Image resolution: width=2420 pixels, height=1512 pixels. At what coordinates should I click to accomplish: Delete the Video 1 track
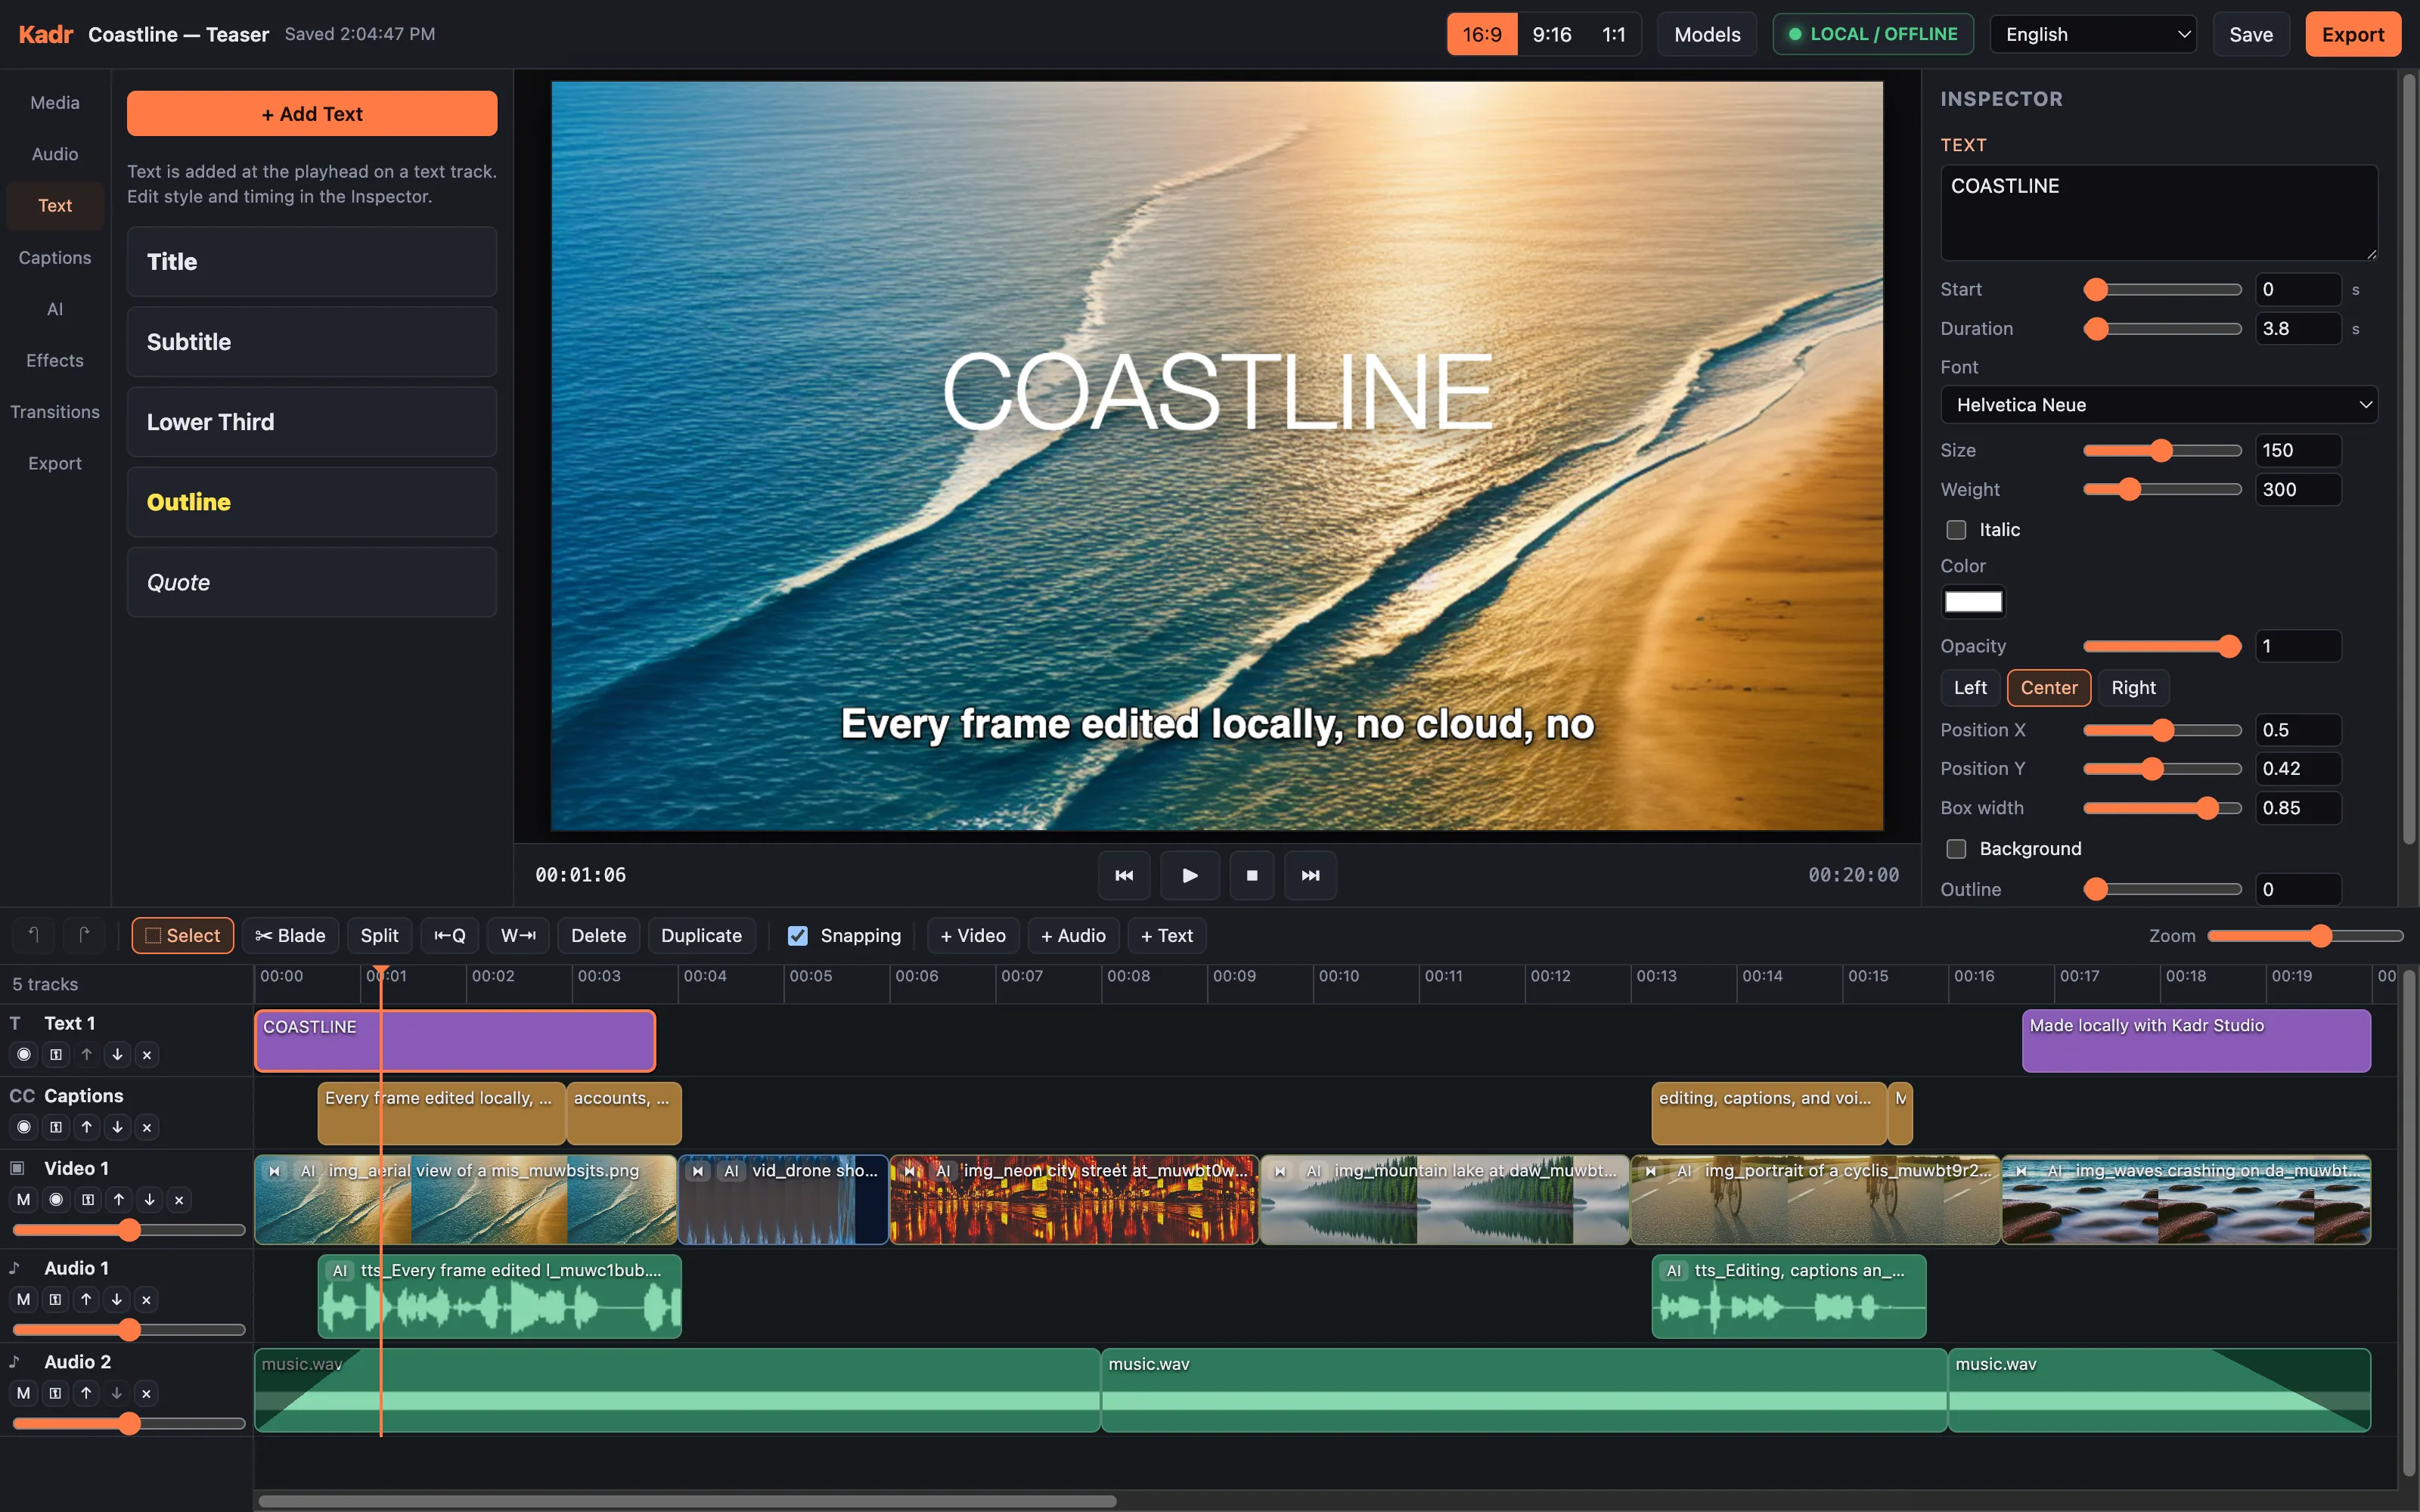[179, 1199]
